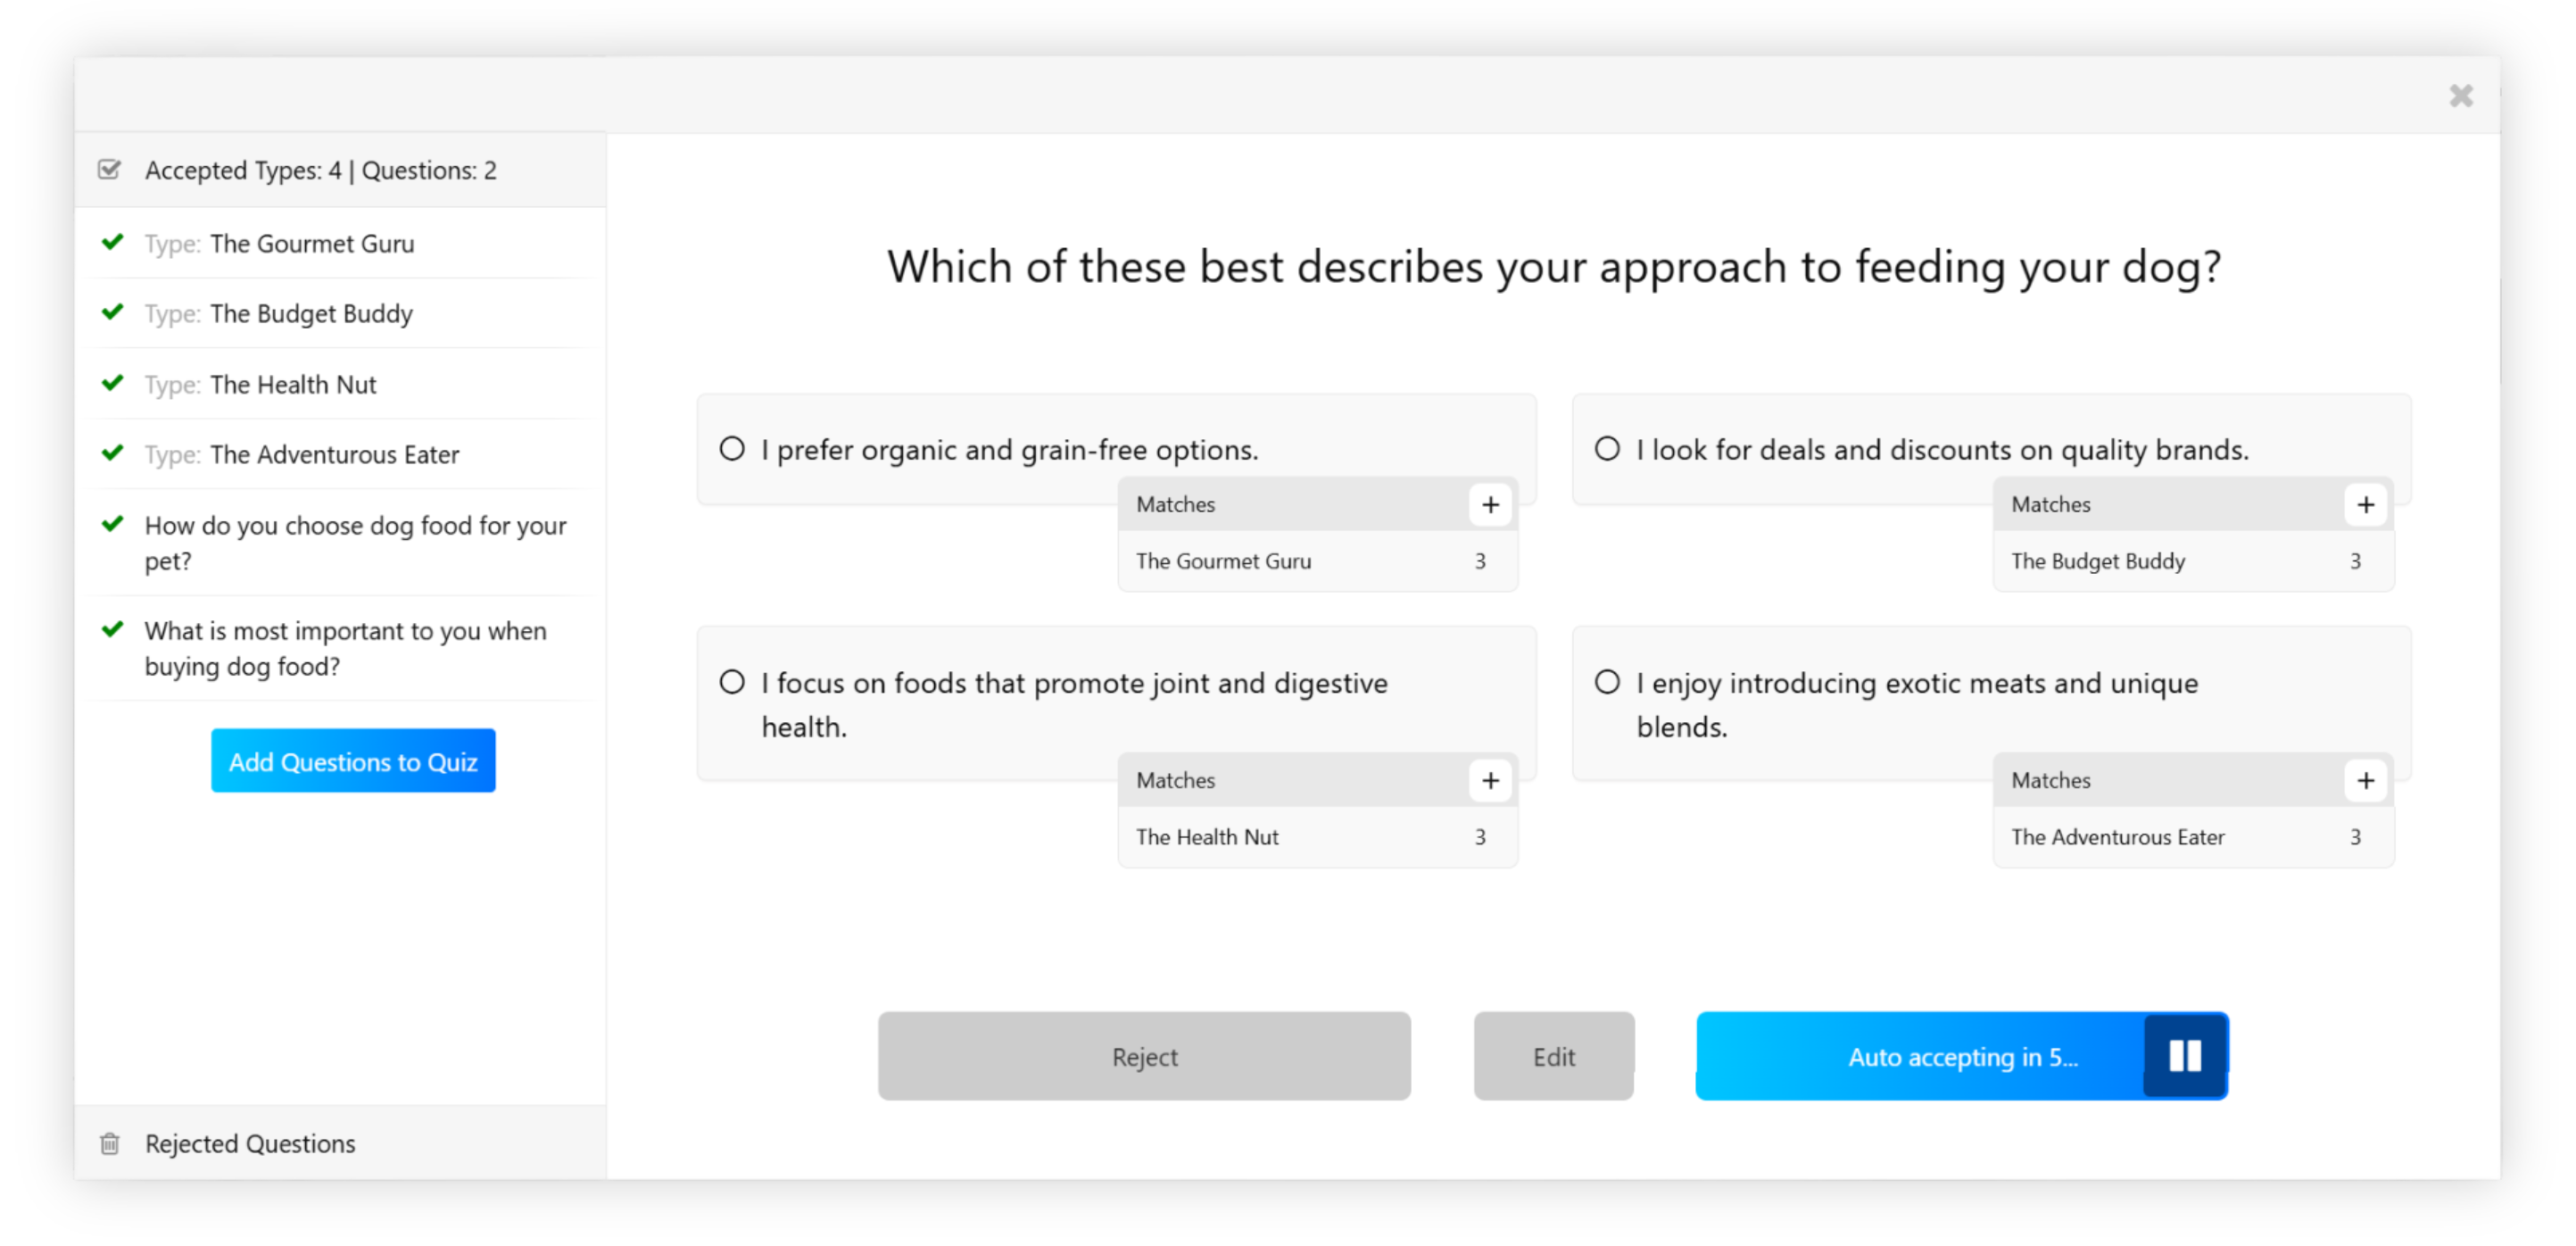The width and height of the screenshot is (2576, 1246).
Task: Open the plus on Budget Buddy matches
Action: pyautogui.click(x=2365, y=504)
